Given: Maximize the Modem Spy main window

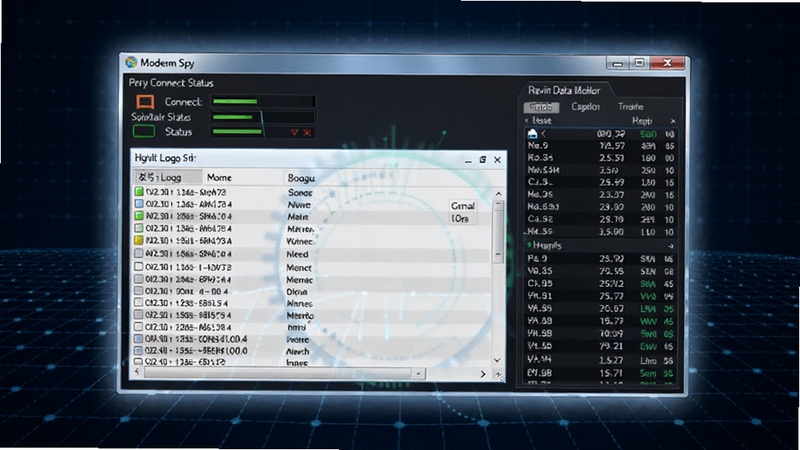Looking at the screenshot, I should [639, 63].
